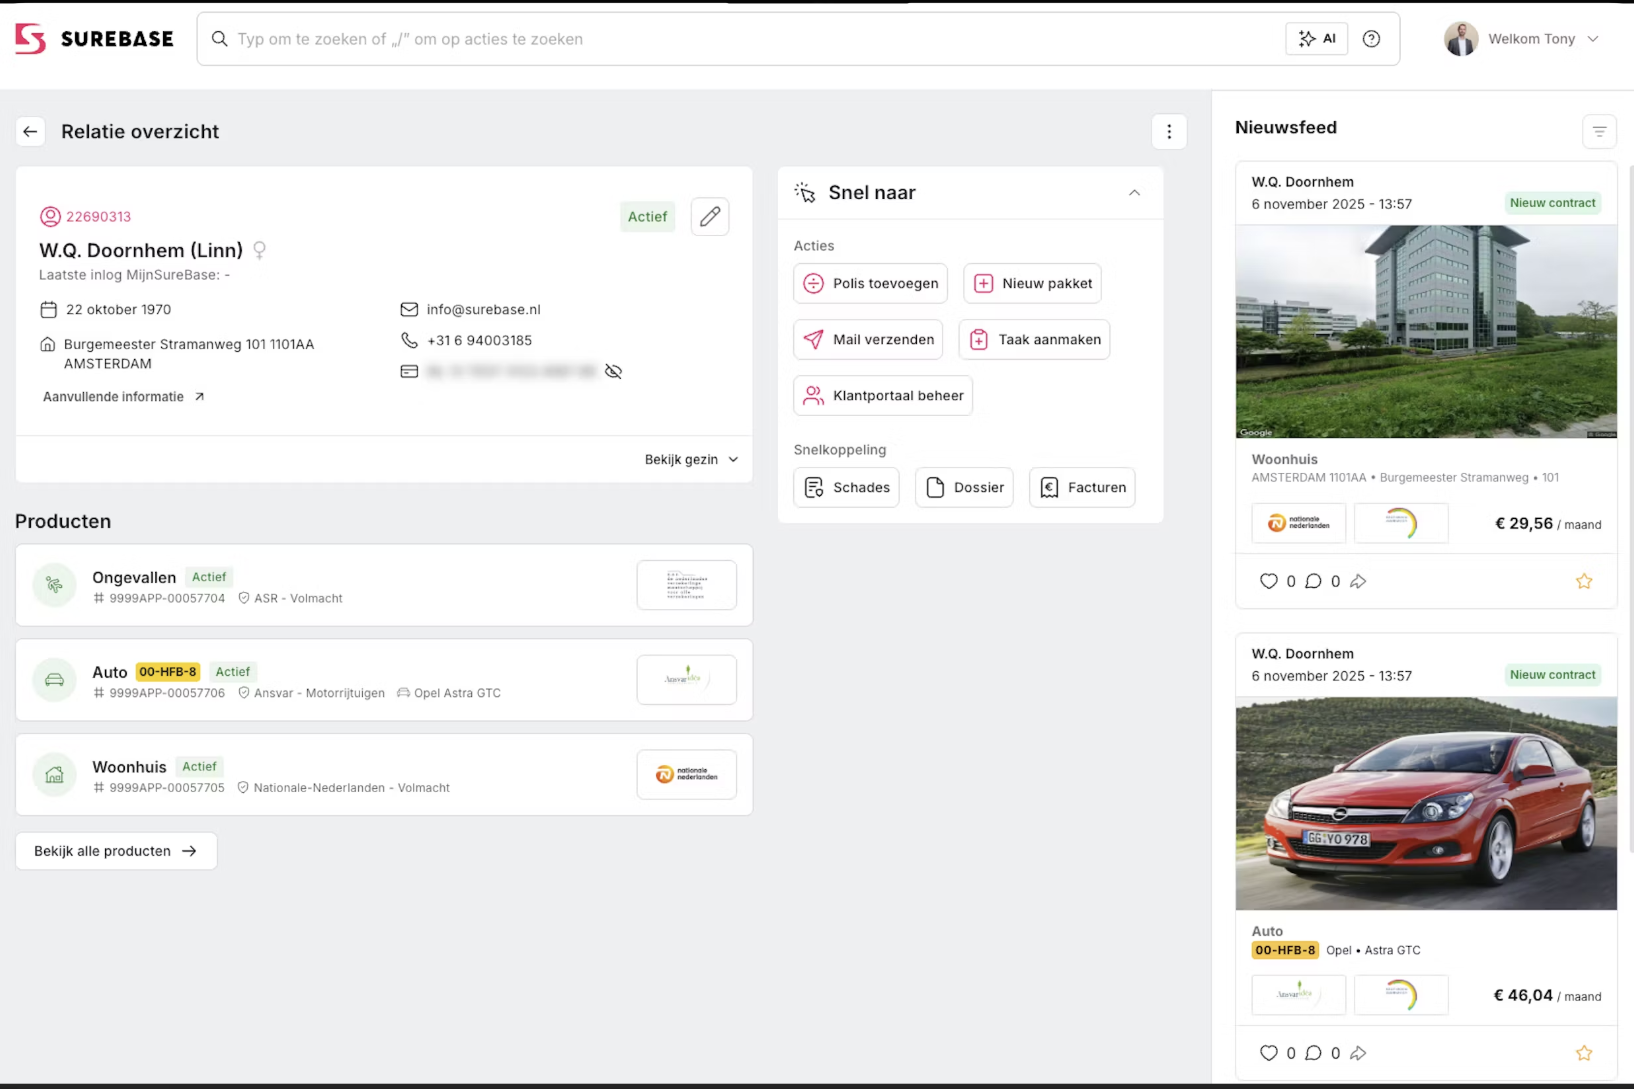The image size is (1634, 1089).
Task: Reveal the hidden IBAN with the eye toggle
Action: (613, 371)
